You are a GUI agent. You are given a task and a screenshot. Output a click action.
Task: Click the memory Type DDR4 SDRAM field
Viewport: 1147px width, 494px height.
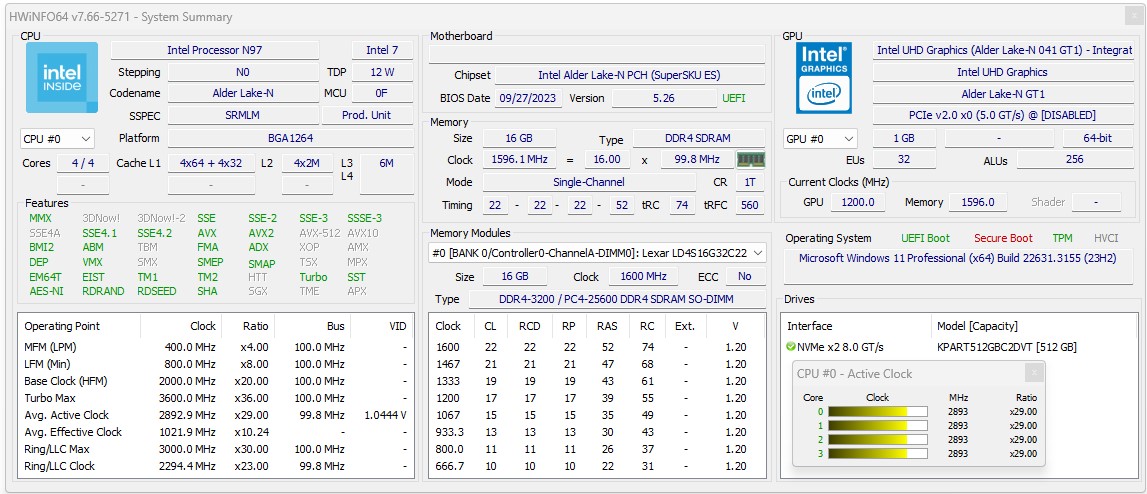(x=699, y=138)
